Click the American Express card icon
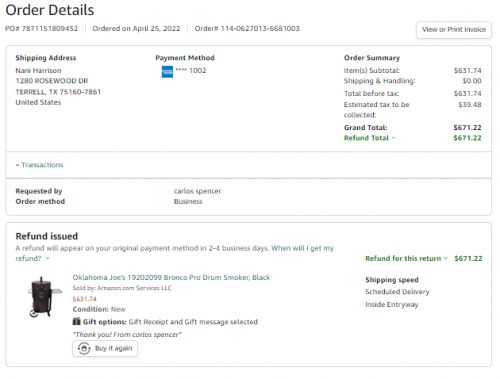 click(167, 72)
